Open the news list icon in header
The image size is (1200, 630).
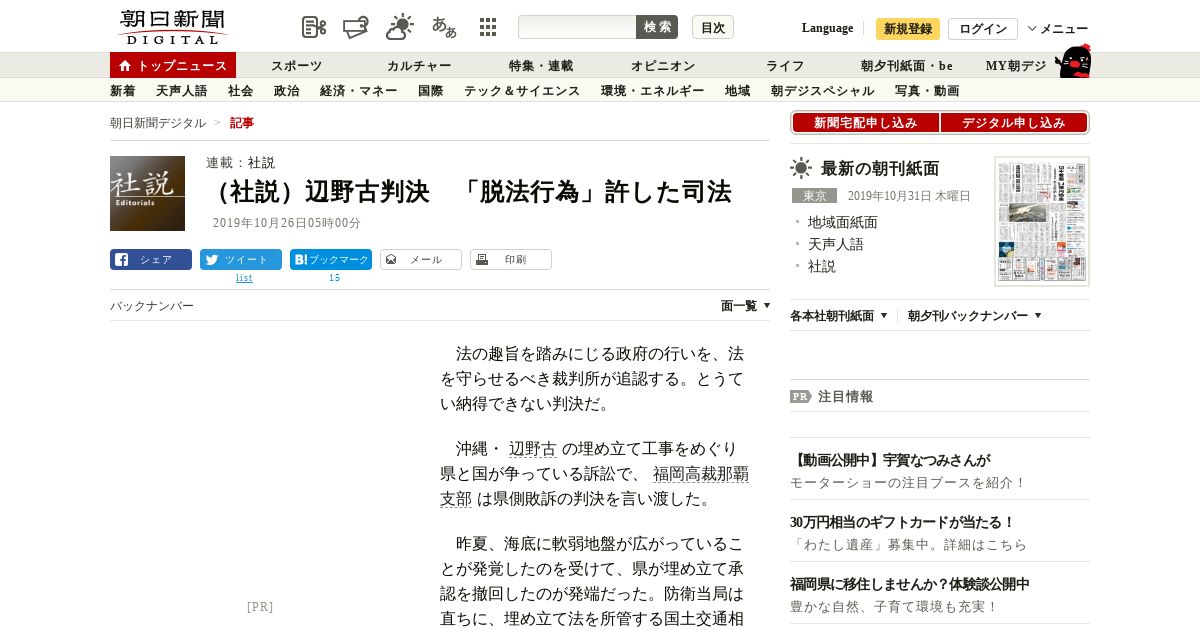pyautogui.click(x=314, y=28)
